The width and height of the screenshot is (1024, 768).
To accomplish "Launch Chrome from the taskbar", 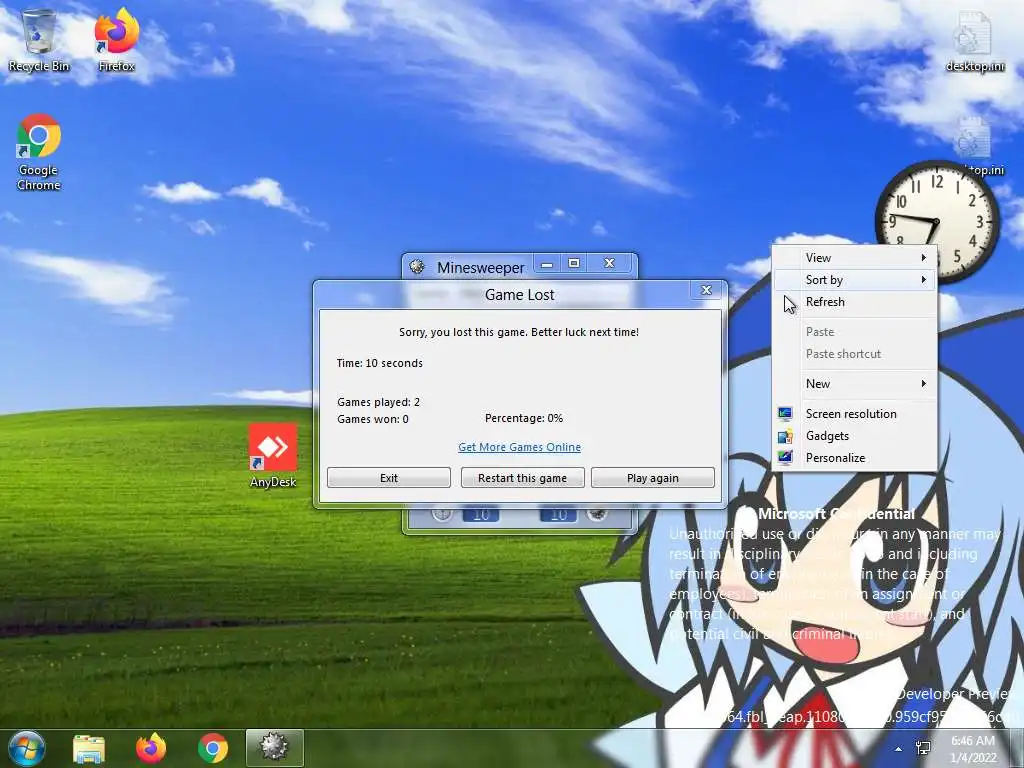I will (213, 748).
